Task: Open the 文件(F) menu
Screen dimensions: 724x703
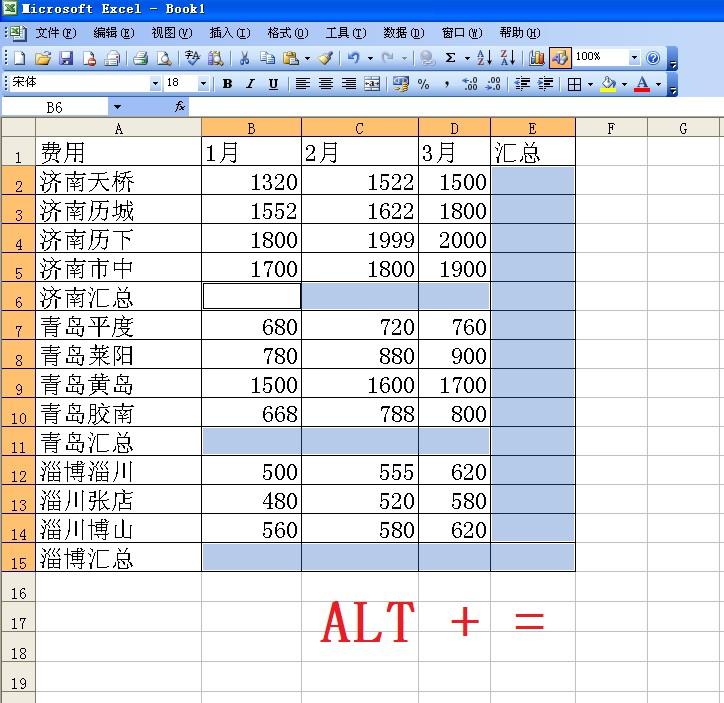Action: pos(56,33)
